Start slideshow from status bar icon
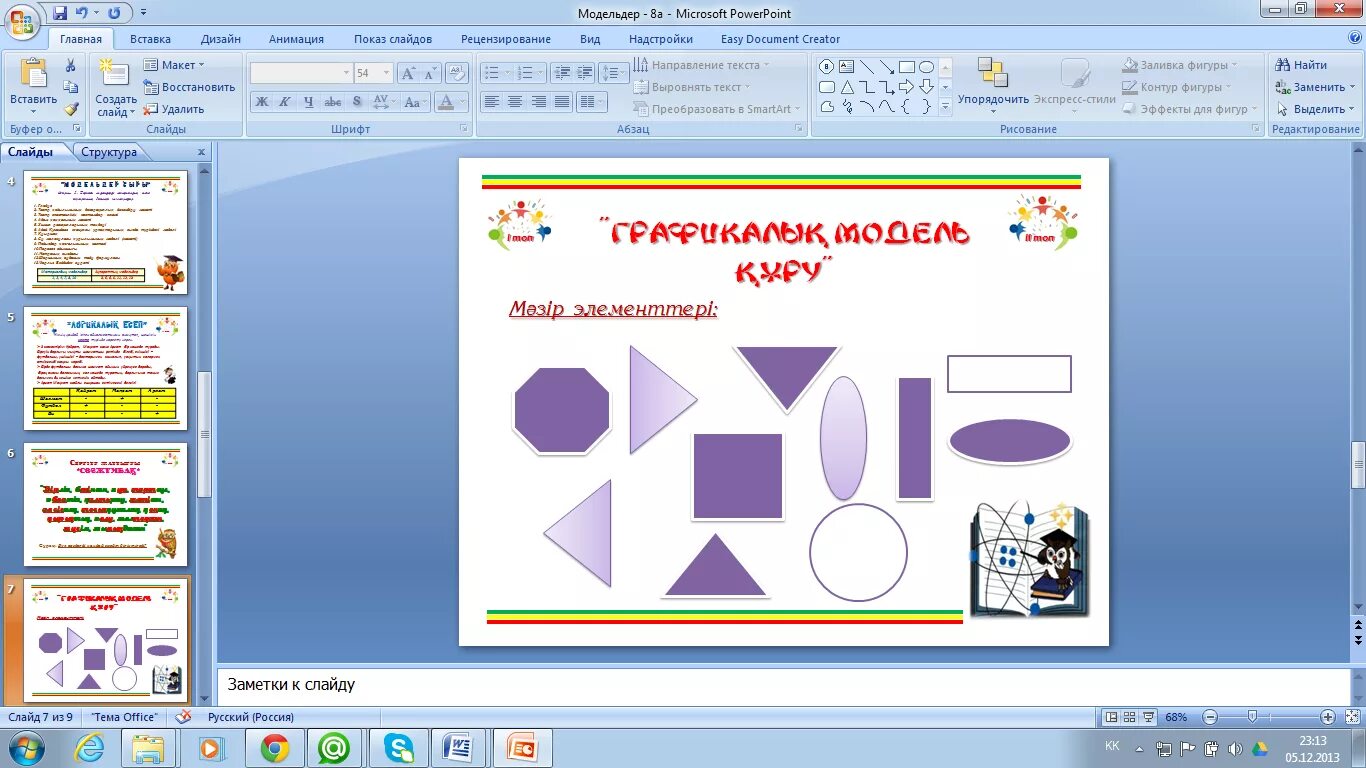 coord(1149,717)
